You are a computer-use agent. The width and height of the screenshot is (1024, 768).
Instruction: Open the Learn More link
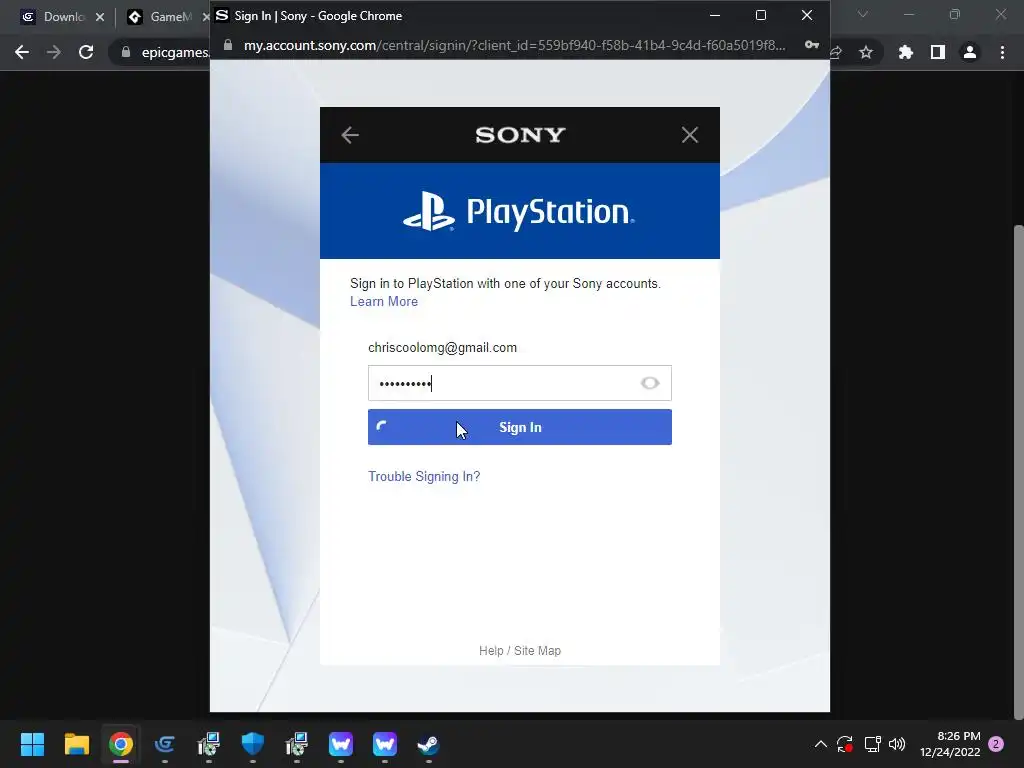pyautogui.click(x=384, y=302)
